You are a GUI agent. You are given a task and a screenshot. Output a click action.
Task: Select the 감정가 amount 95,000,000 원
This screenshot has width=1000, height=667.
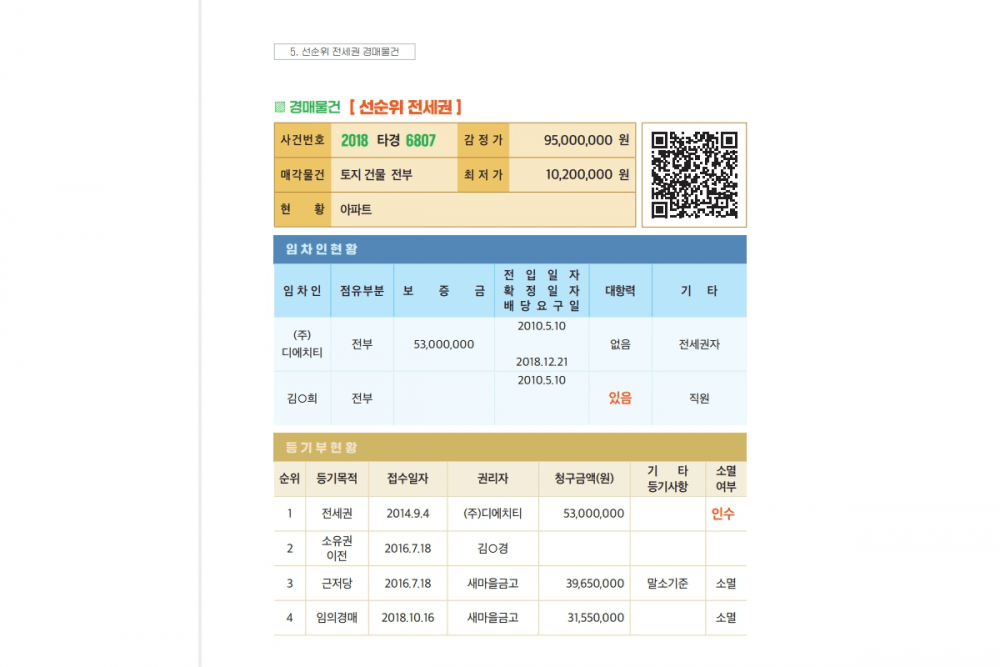[586, 140]
